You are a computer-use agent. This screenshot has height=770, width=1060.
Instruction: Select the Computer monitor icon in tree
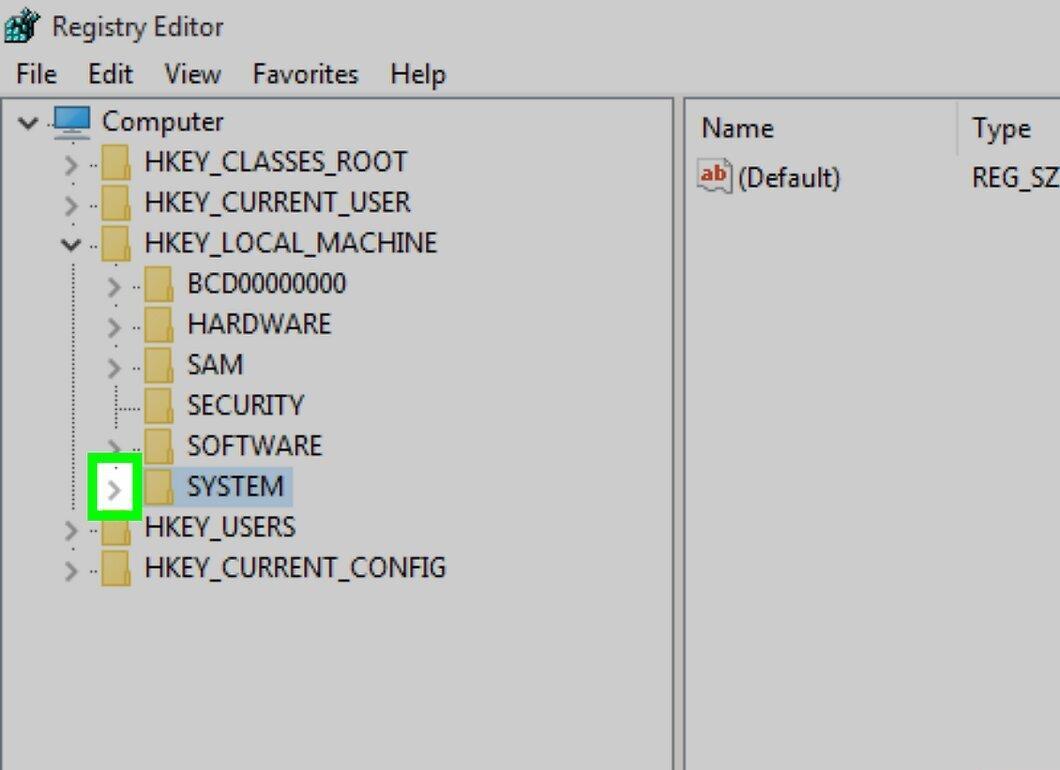click(72, 122)
